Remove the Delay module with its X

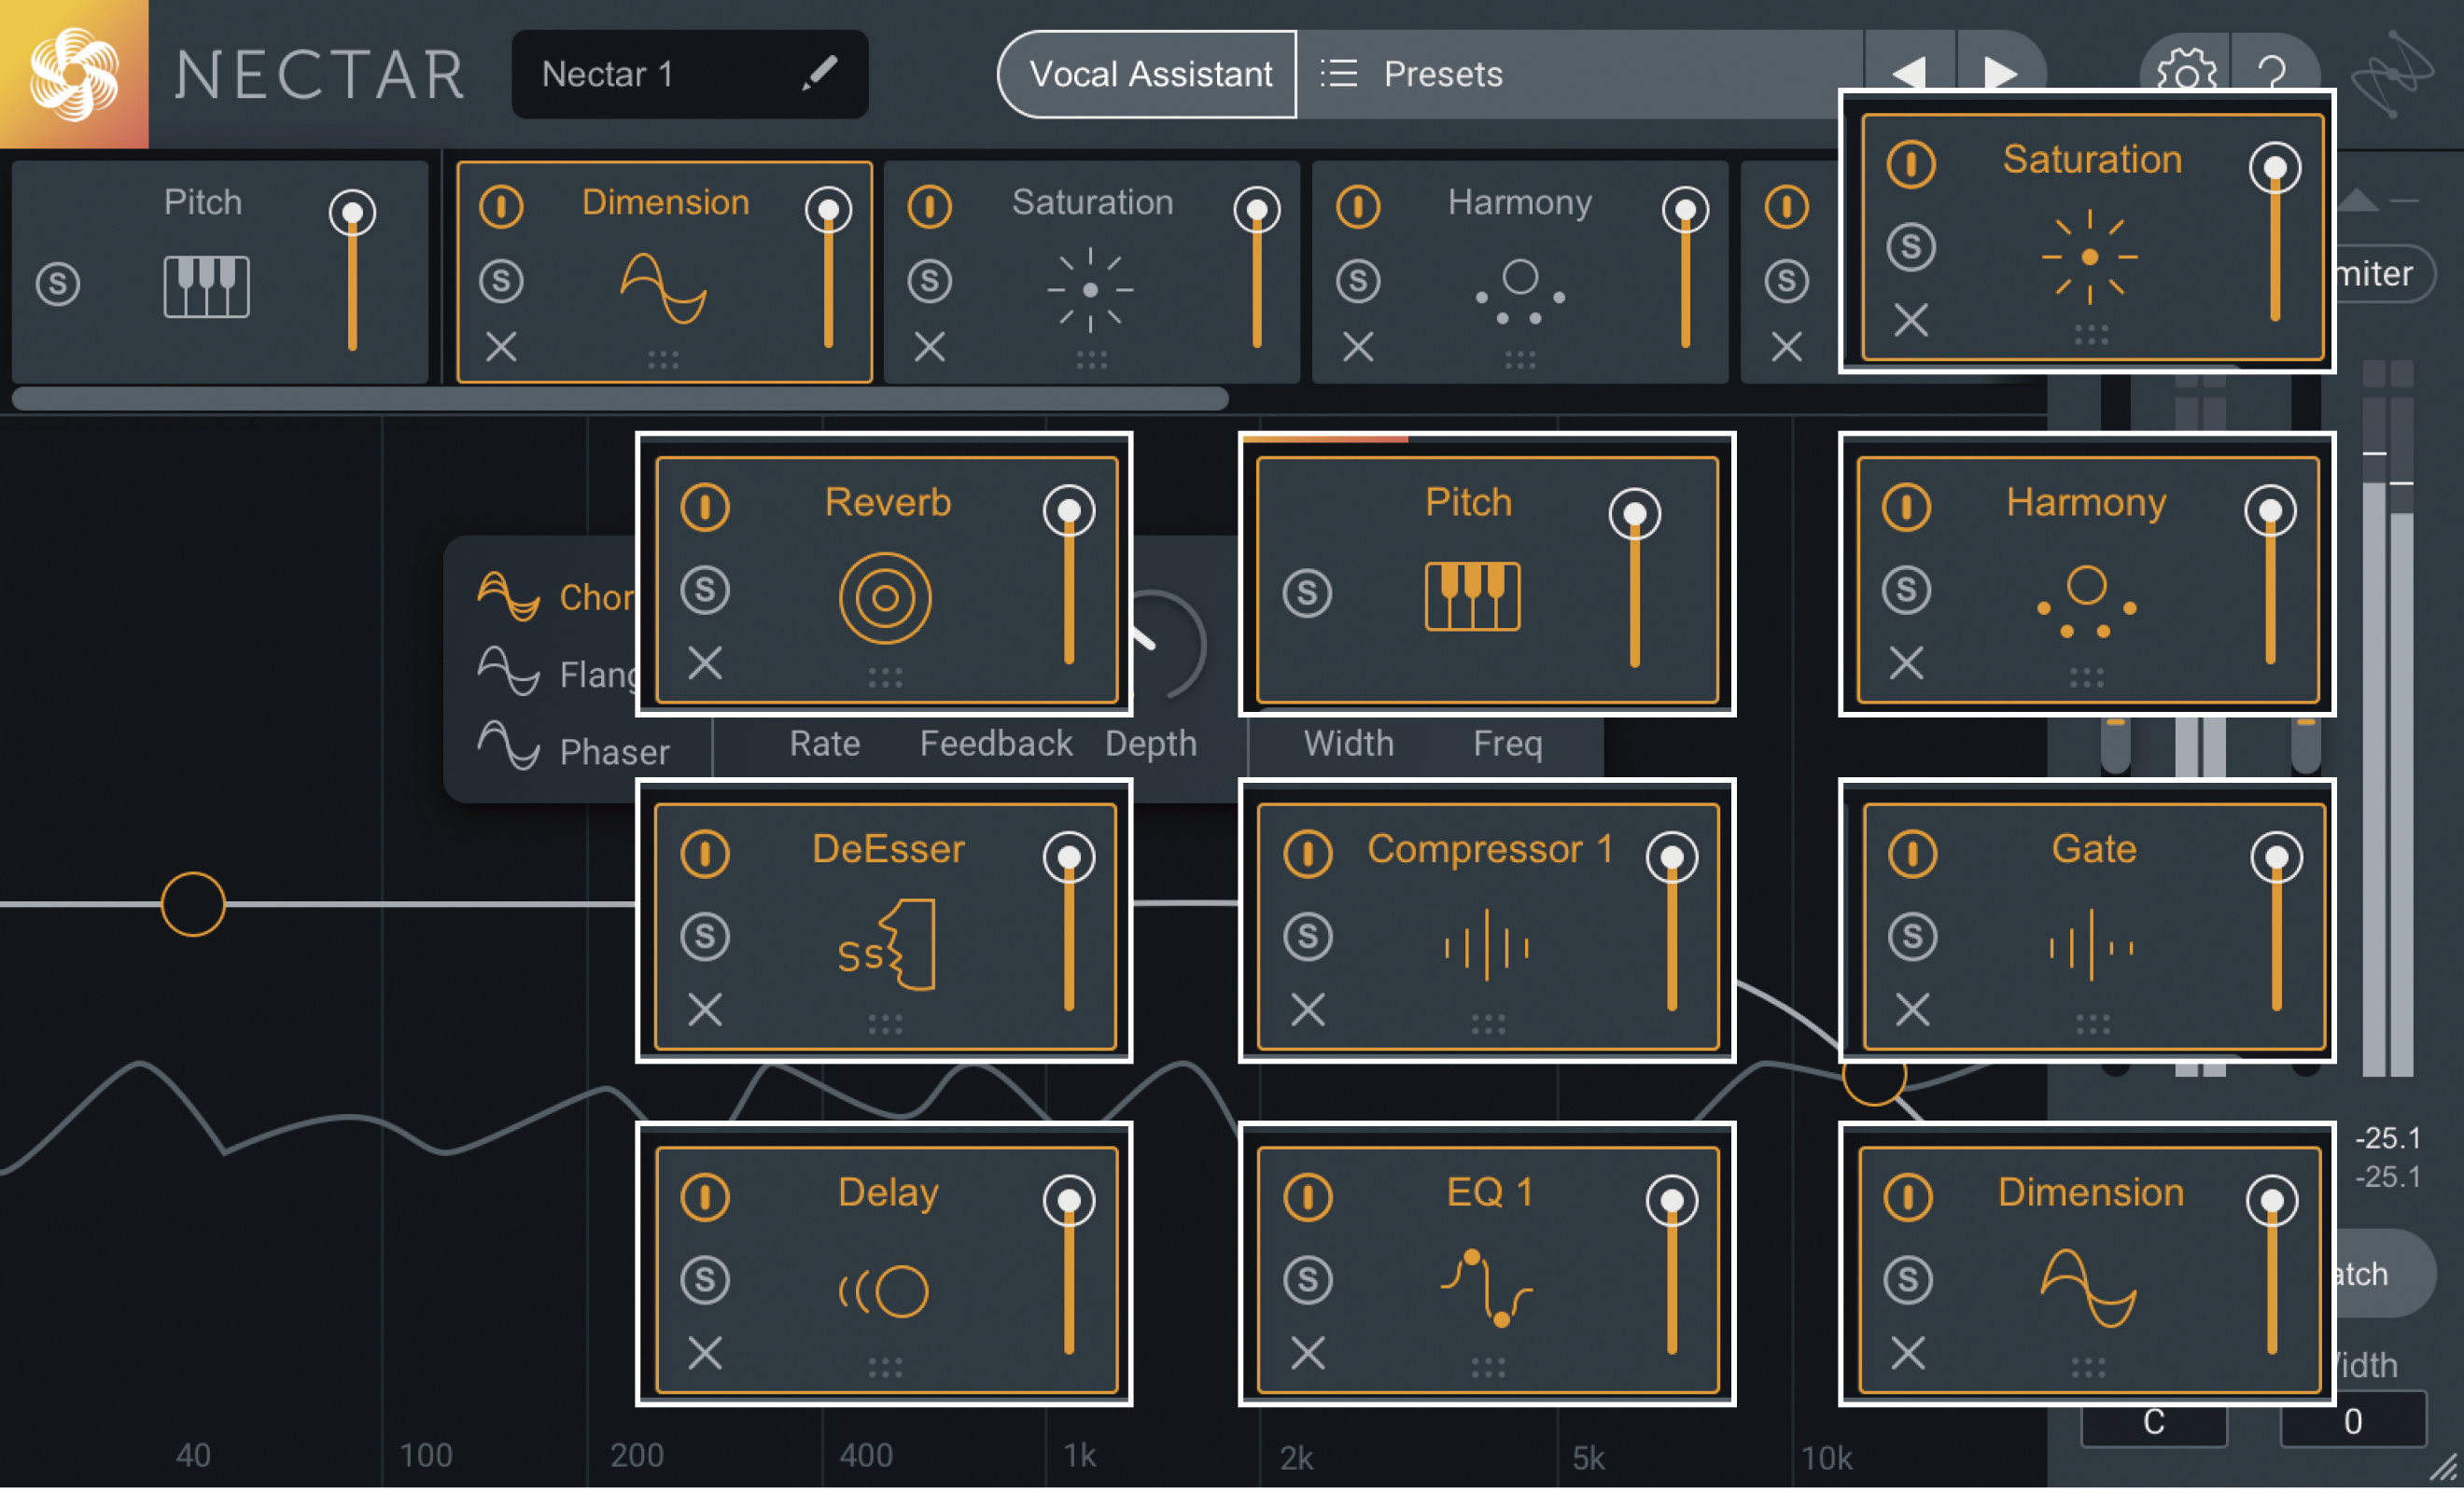tap(705, 1352)
